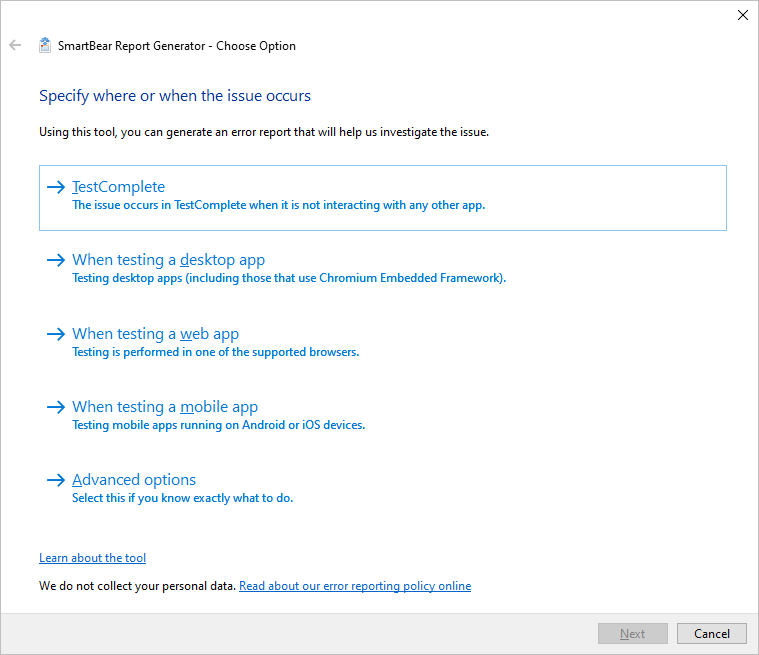This screenshot has width=759, height=655.
Task: Click the Chromium Embedded Framework description line
Action: click(289, 278)
